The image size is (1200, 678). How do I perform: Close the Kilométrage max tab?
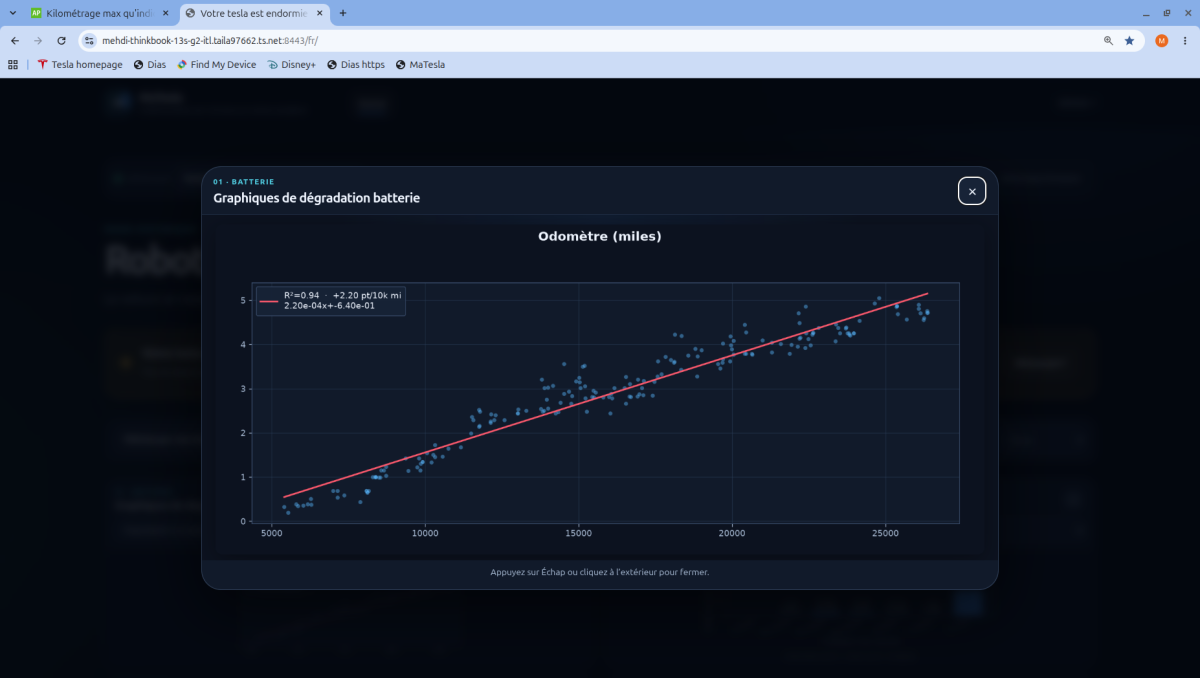pyautogui.click(x=165, y=13)
